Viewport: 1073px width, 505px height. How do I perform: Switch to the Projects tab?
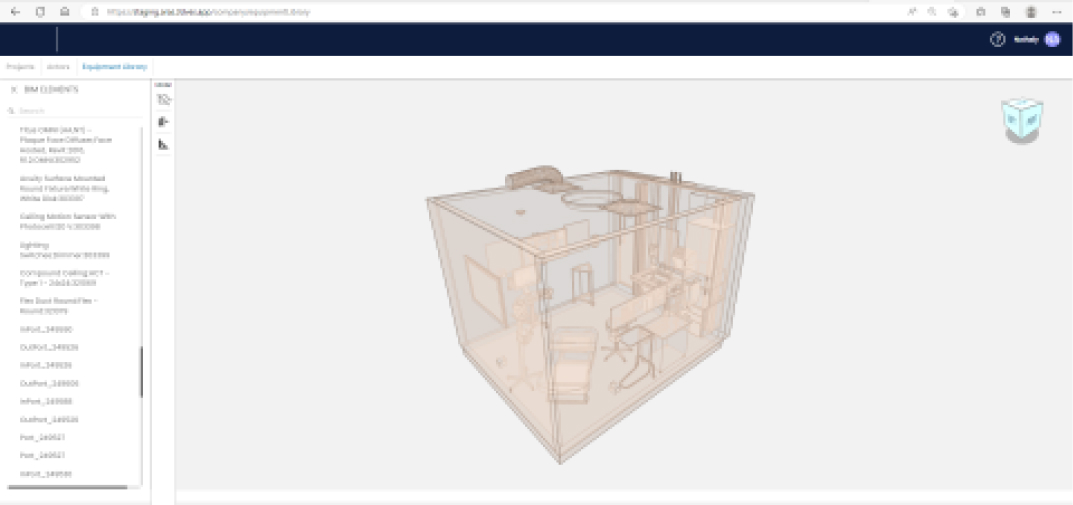pyautogui.click(x=20, y=66)
